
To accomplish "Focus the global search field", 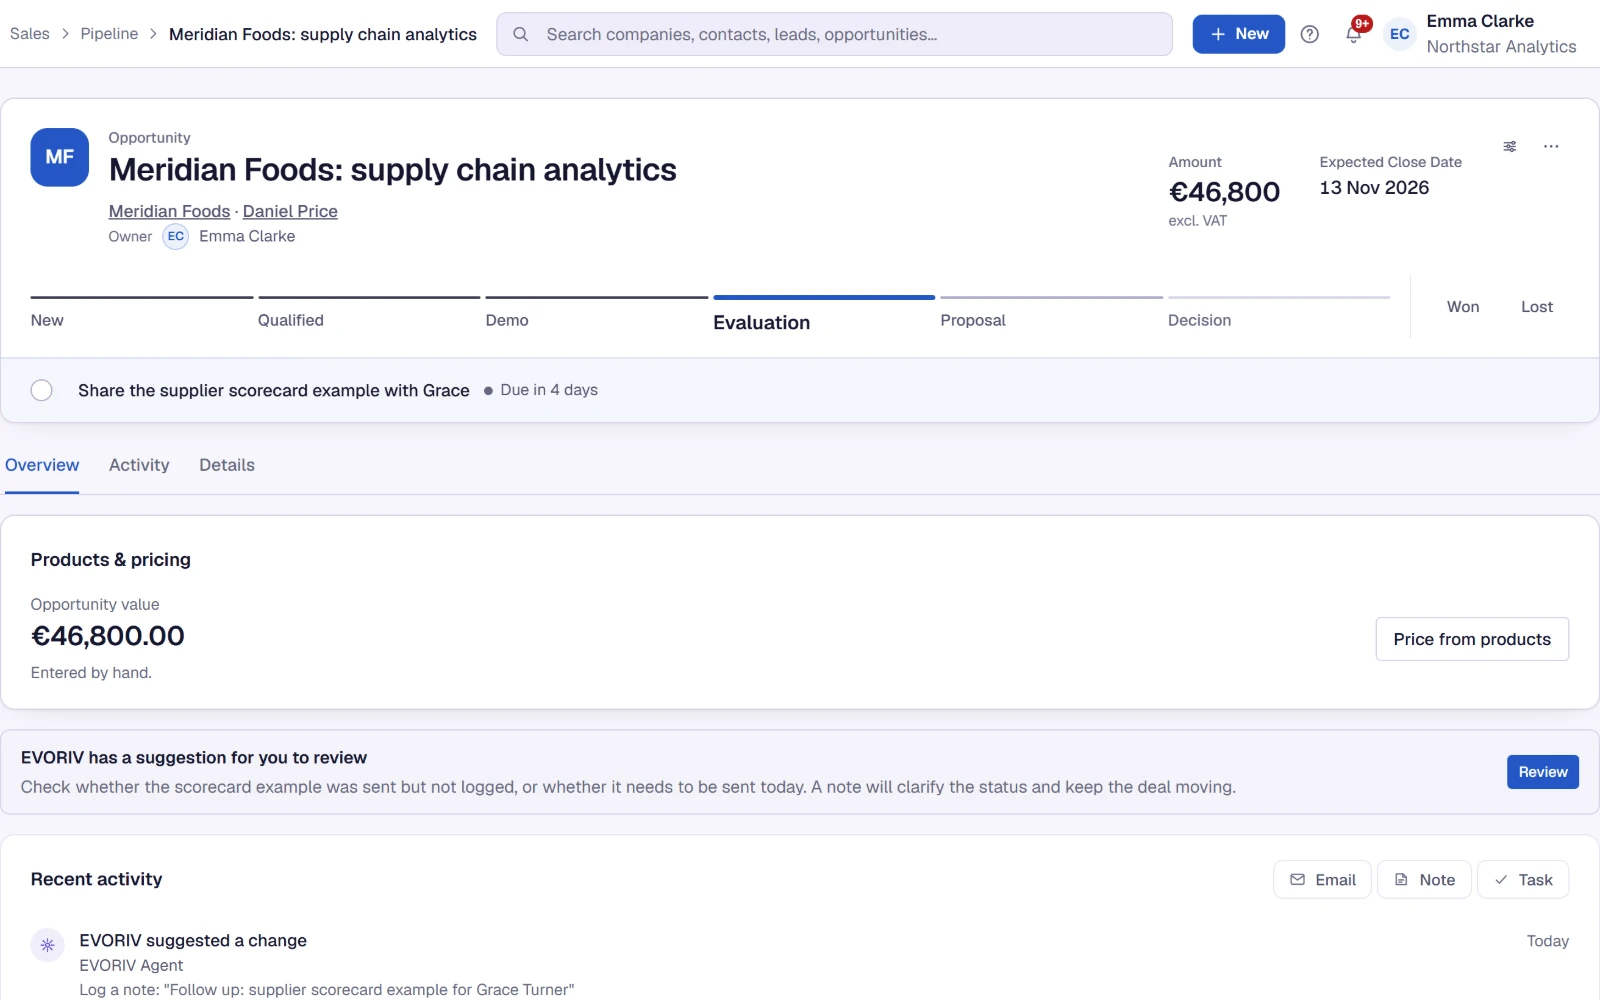I will (x=834, y=34).
